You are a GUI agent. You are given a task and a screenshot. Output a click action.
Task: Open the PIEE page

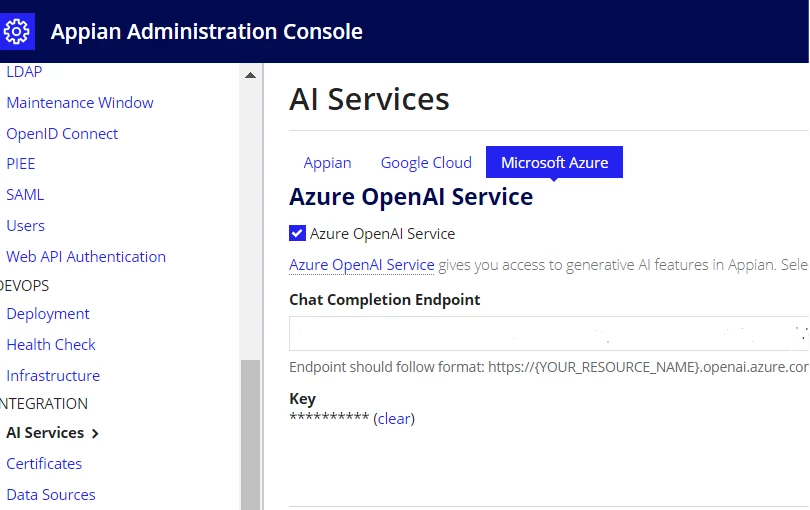(21, 164)
